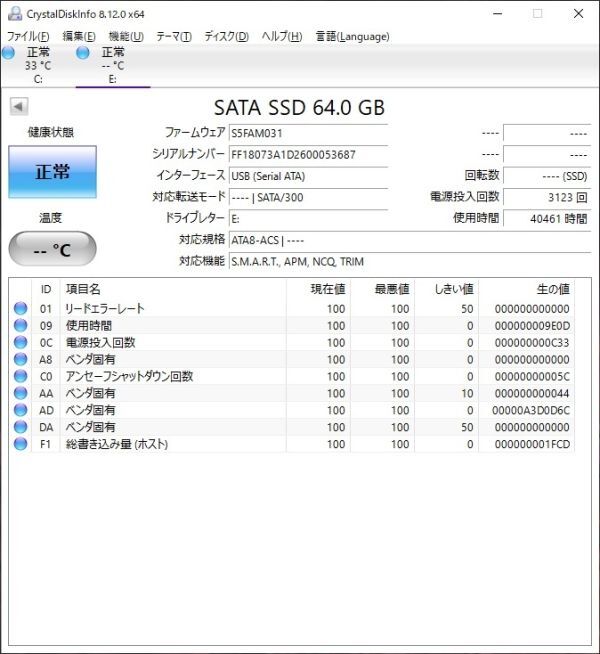Click status icon for row 09 使用時間

click(20, 325)
